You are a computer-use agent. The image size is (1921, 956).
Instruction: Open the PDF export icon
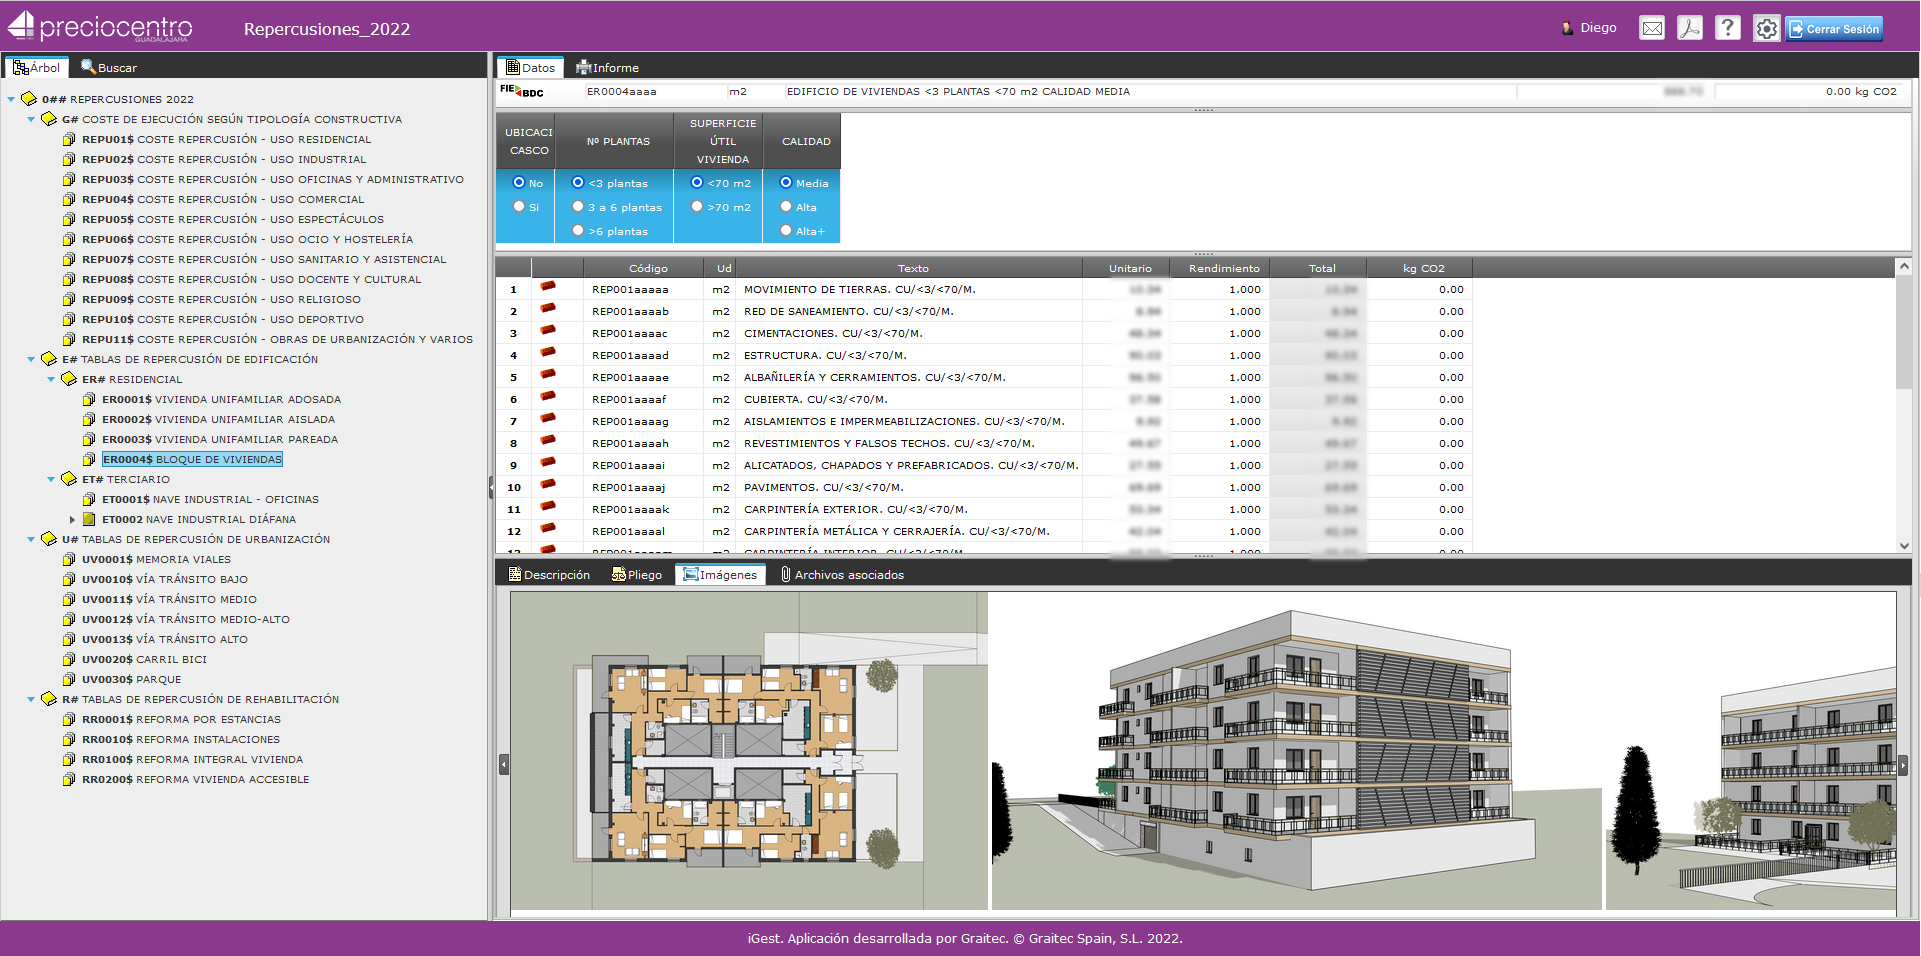coord(1690,28)
